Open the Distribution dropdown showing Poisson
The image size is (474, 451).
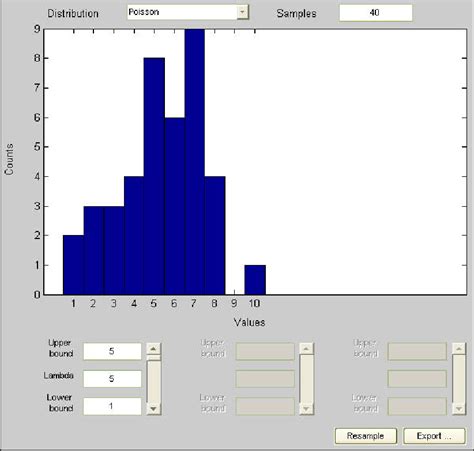coord(188,12)
